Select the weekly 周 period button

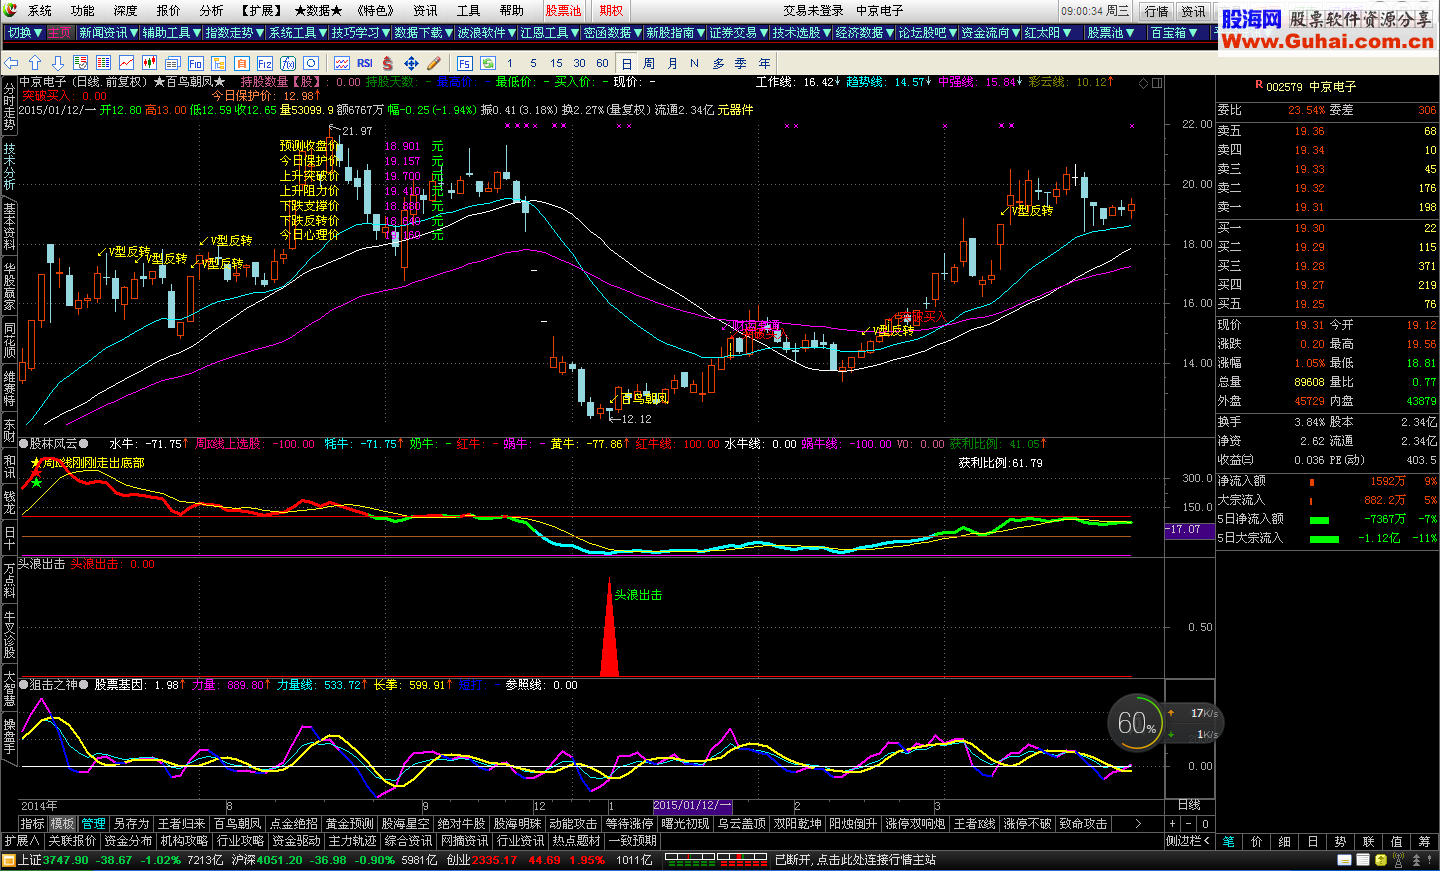point(649,63)
